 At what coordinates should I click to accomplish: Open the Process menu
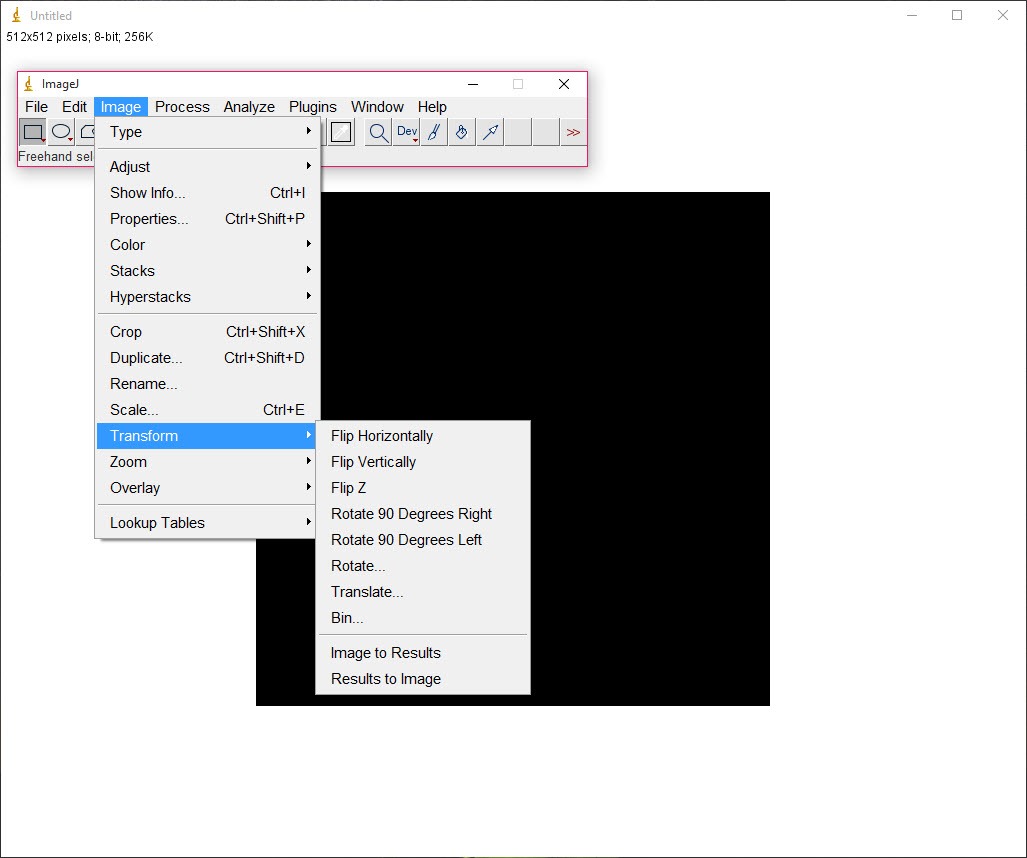[182, 107]
